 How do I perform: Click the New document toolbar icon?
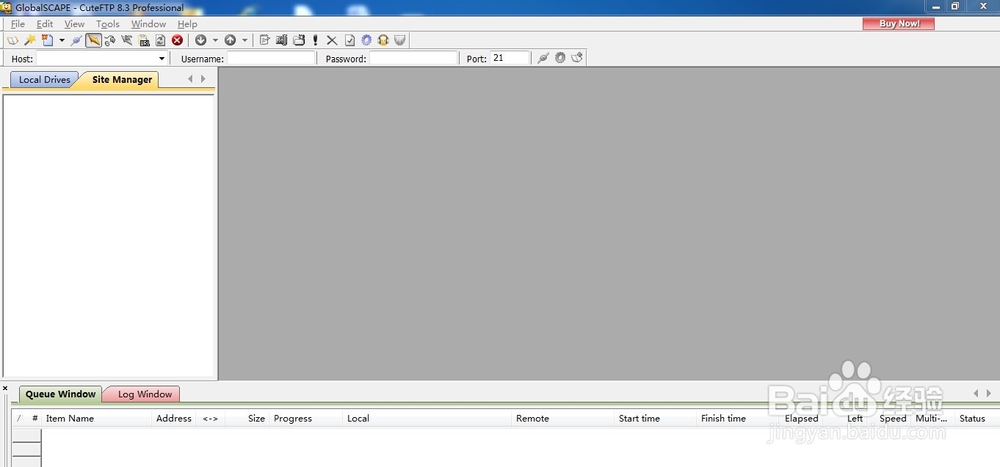coord(47,40)
